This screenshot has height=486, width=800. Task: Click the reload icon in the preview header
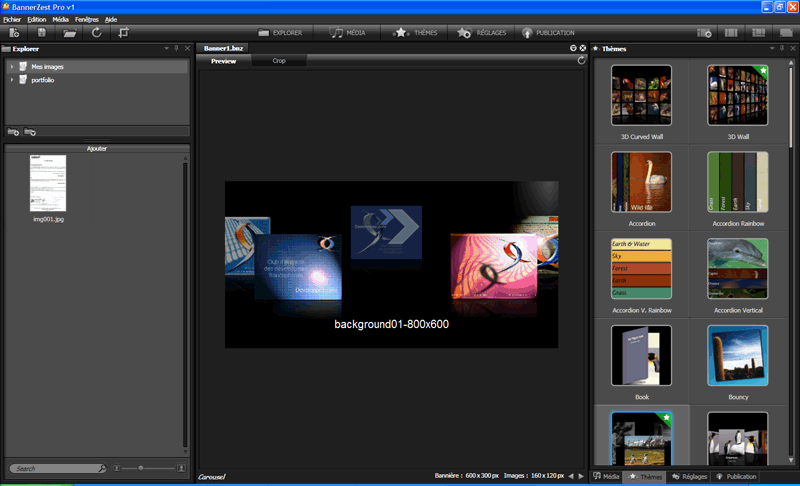coord(582,61)
